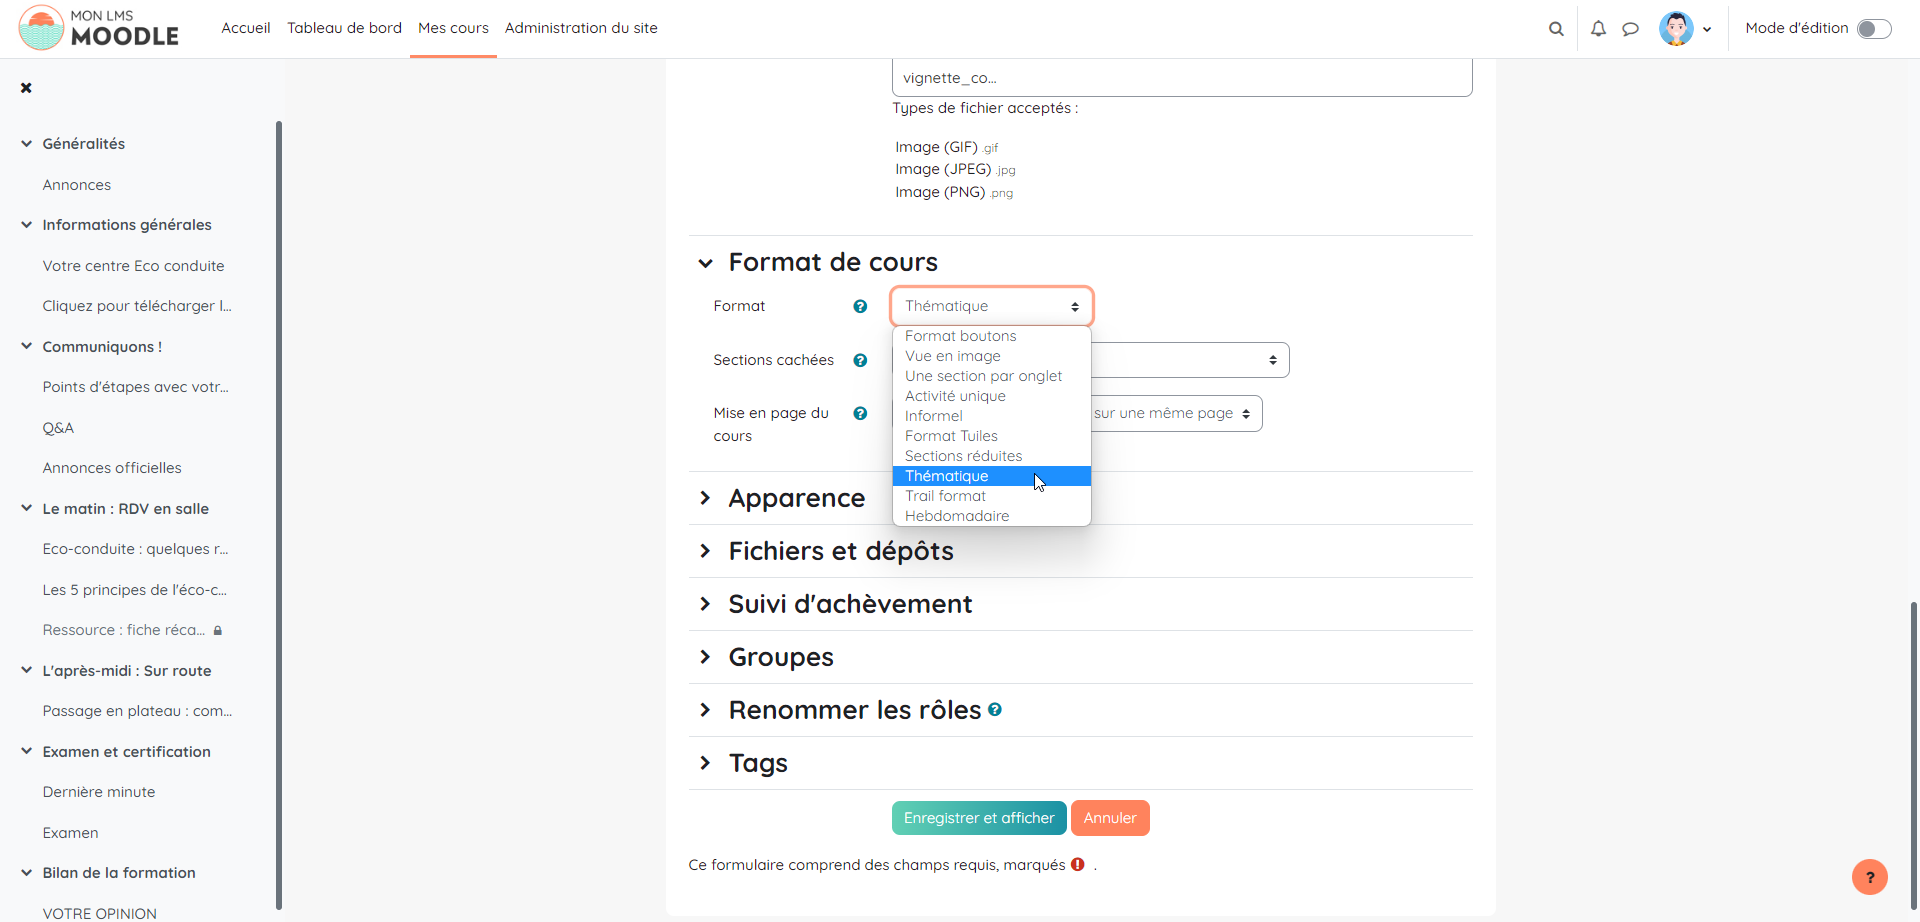Click help icon beside Sections cachées

(x=860, y=360)
